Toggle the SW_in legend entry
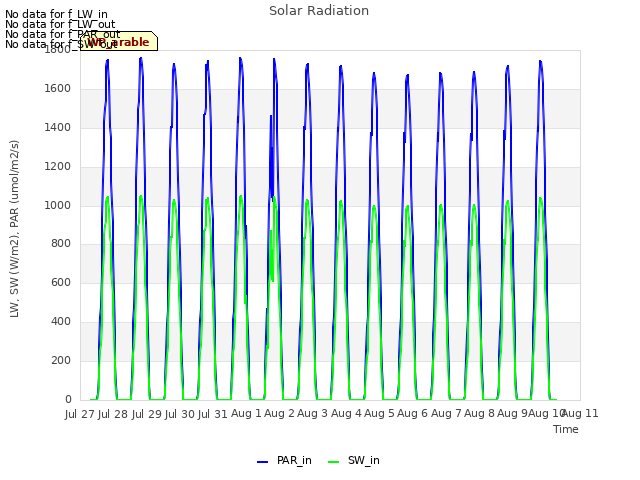Viewport: 640px width, 480px height. point(353,460)
